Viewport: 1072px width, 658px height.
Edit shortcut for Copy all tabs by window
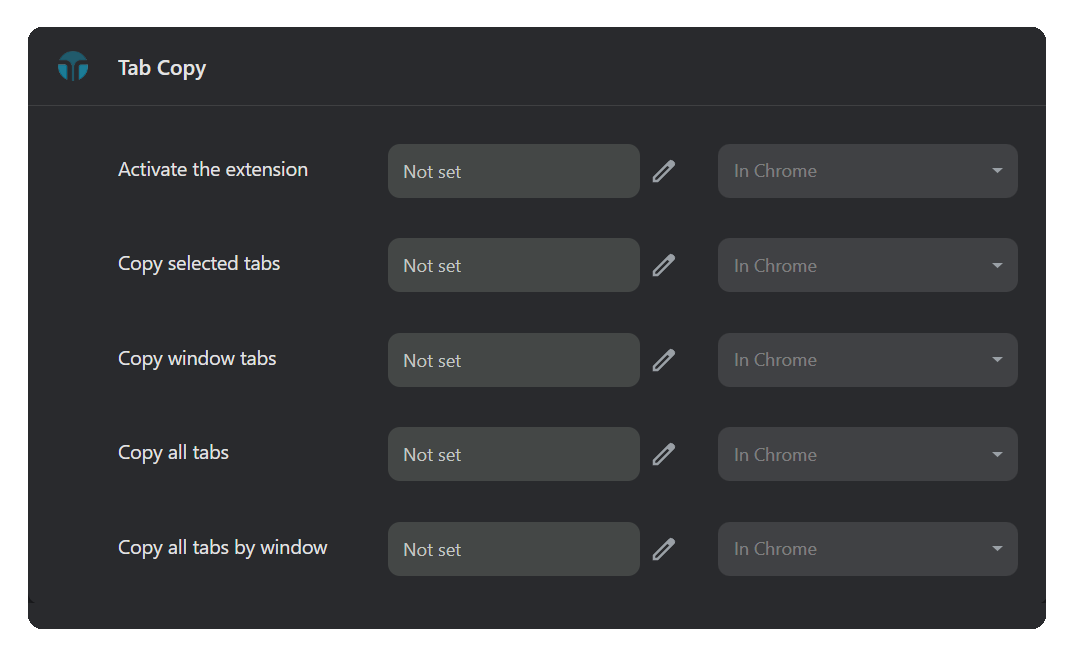pos(664,549)
